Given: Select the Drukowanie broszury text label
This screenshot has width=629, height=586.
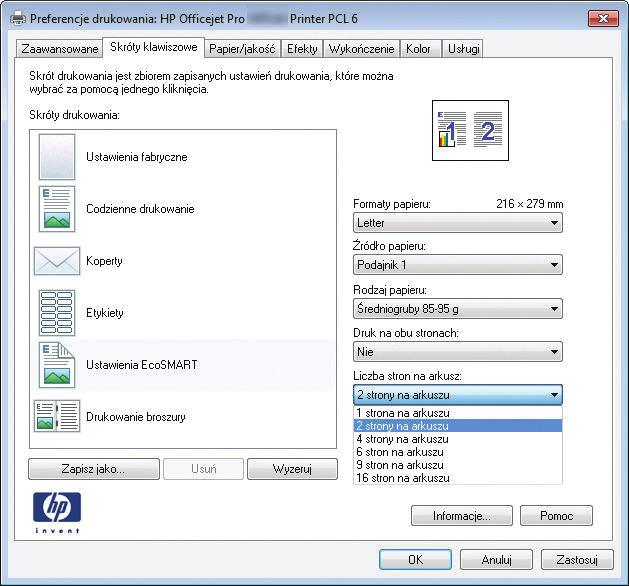Looking at the screenshot, I should point(136,417).
